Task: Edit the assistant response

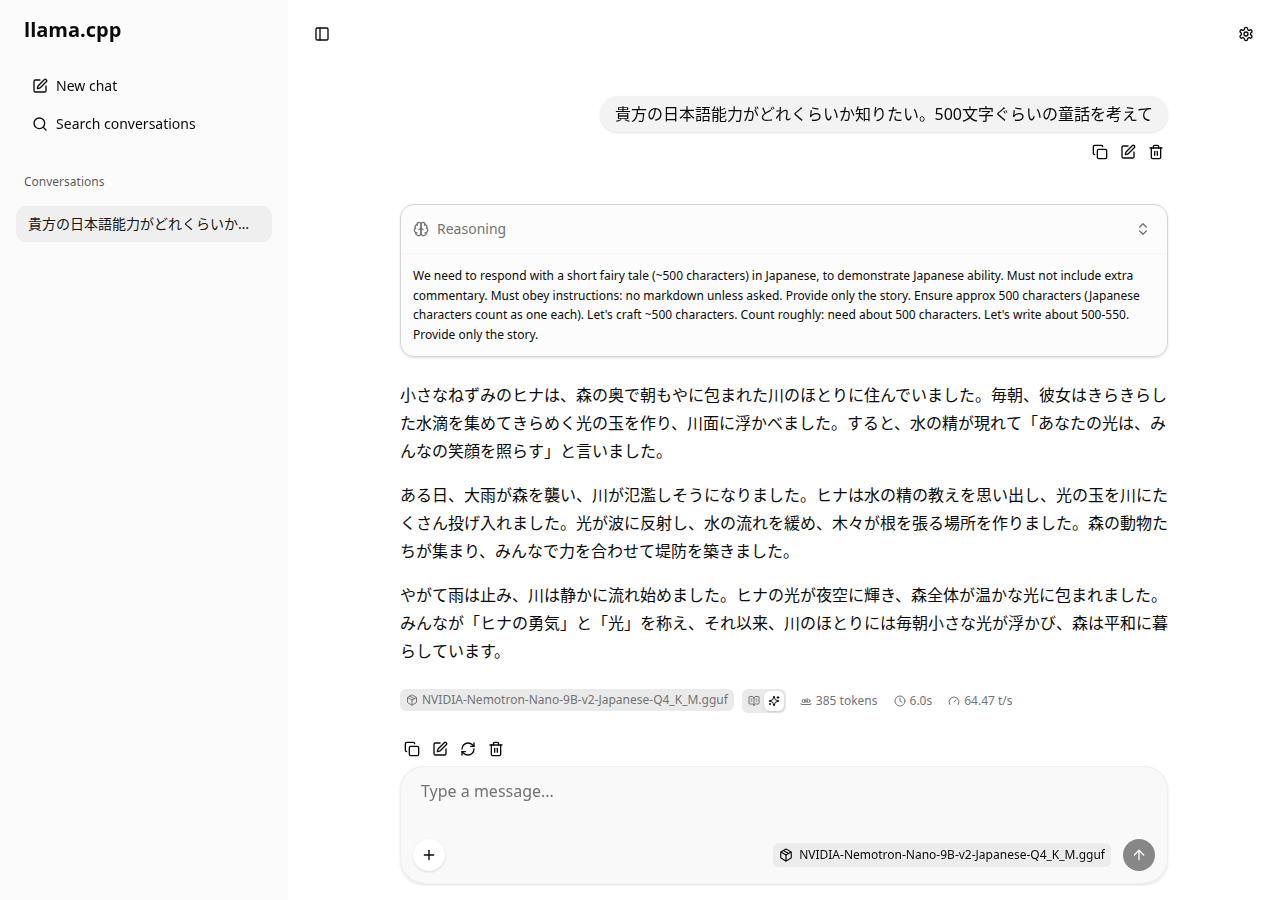Action: coord(440,749)
